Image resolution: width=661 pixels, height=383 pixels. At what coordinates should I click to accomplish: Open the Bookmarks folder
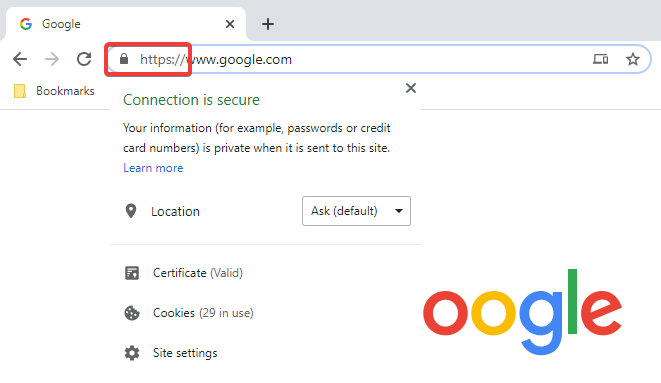pos(54,91)
